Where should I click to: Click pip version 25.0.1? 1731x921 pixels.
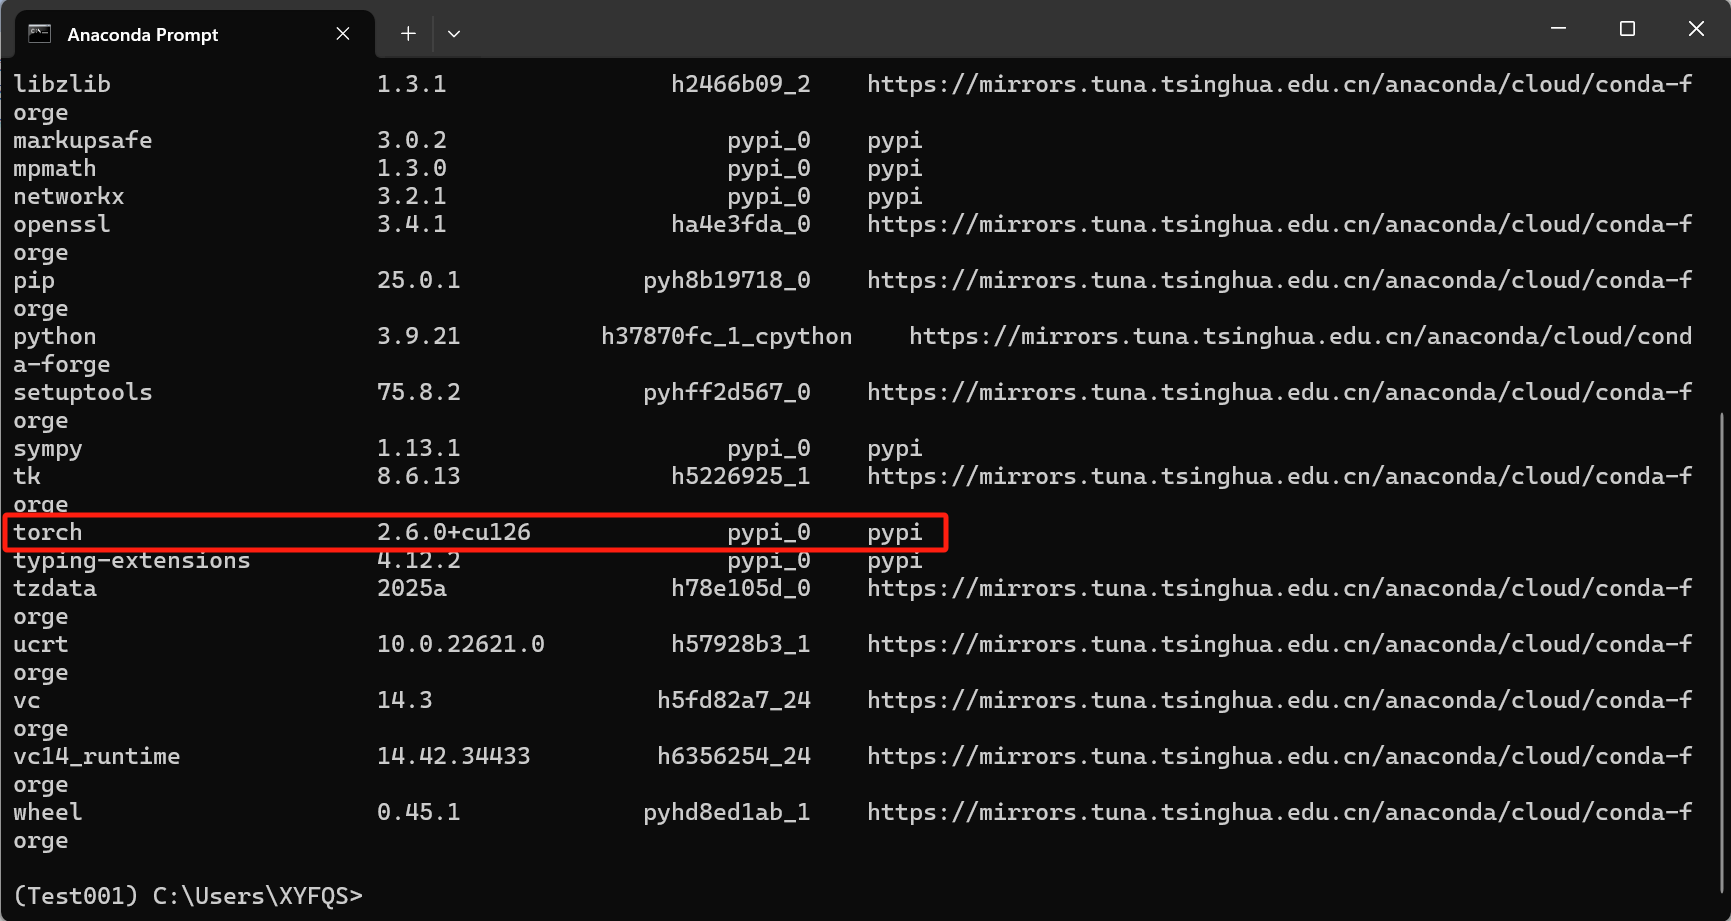click(x=419, y=280)
